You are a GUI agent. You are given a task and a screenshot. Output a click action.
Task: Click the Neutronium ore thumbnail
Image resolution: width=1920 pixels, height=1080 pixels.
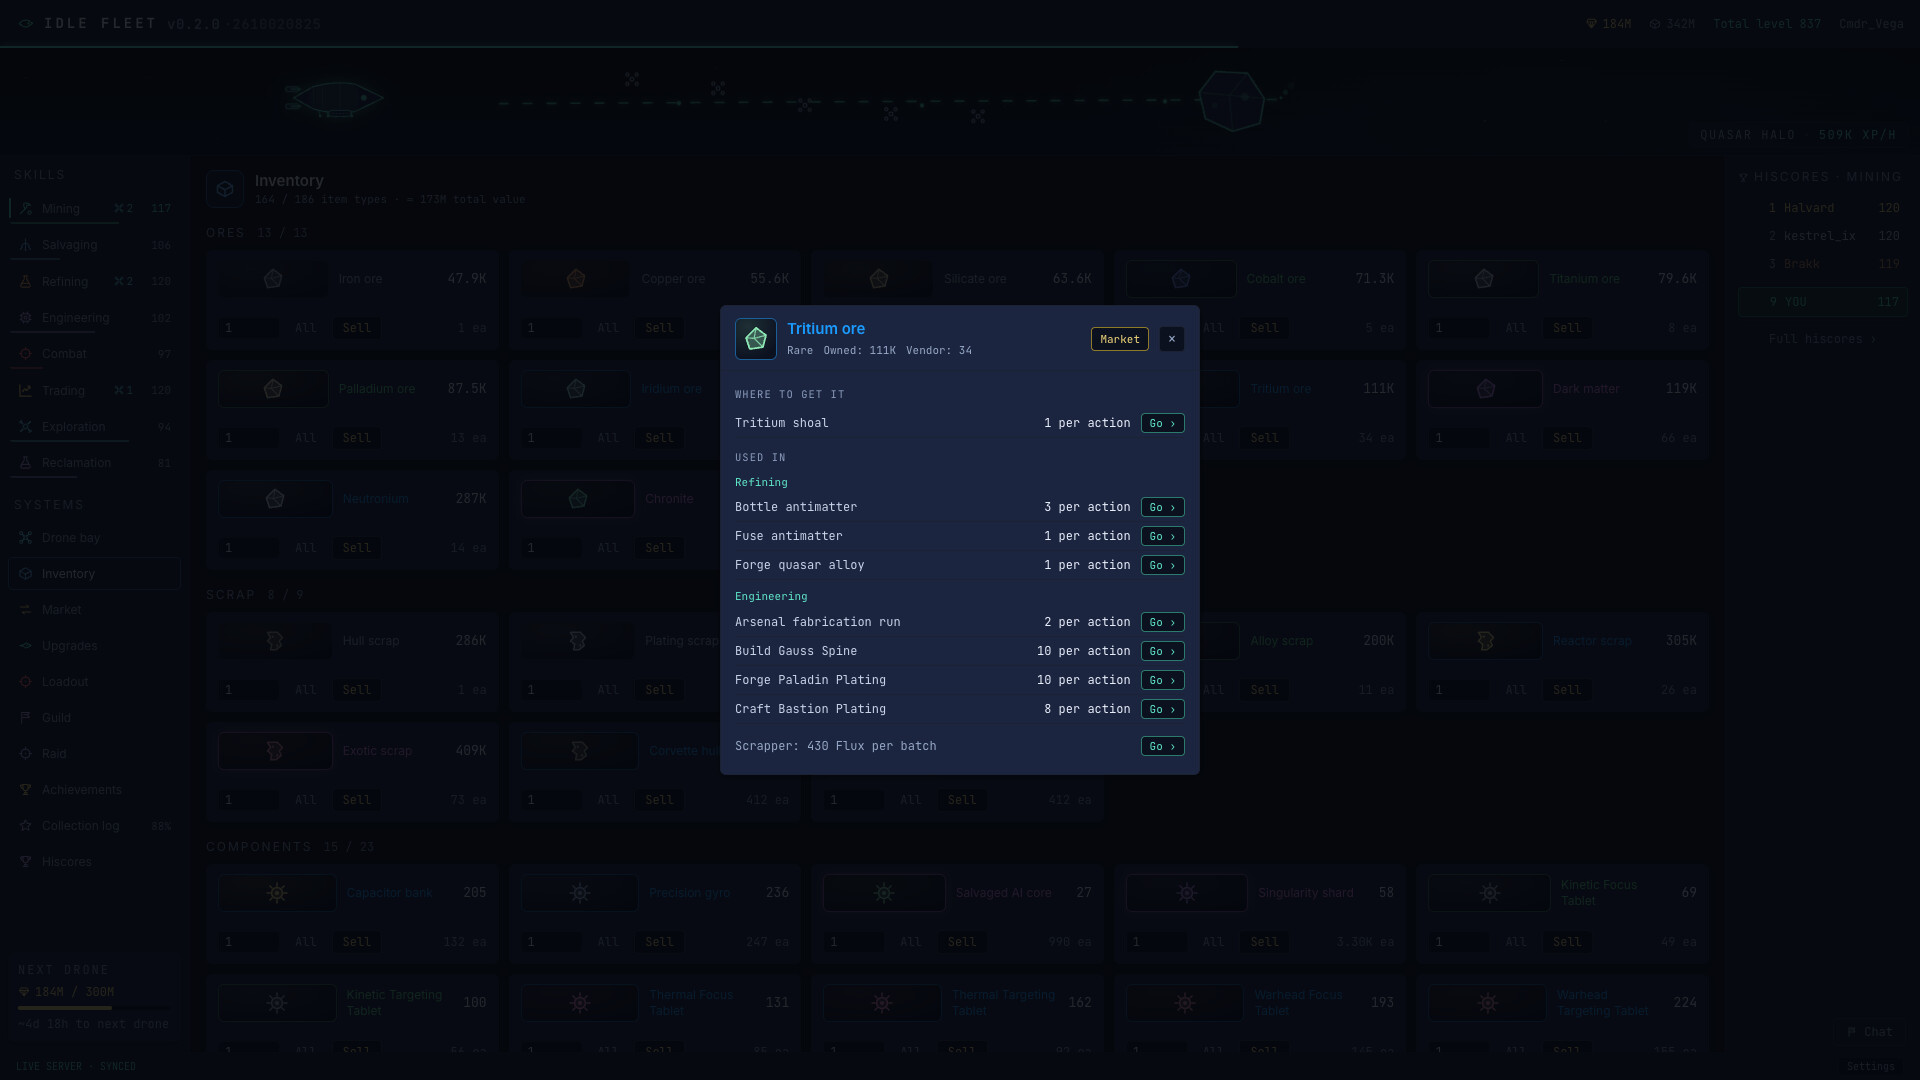click(275, 499)
